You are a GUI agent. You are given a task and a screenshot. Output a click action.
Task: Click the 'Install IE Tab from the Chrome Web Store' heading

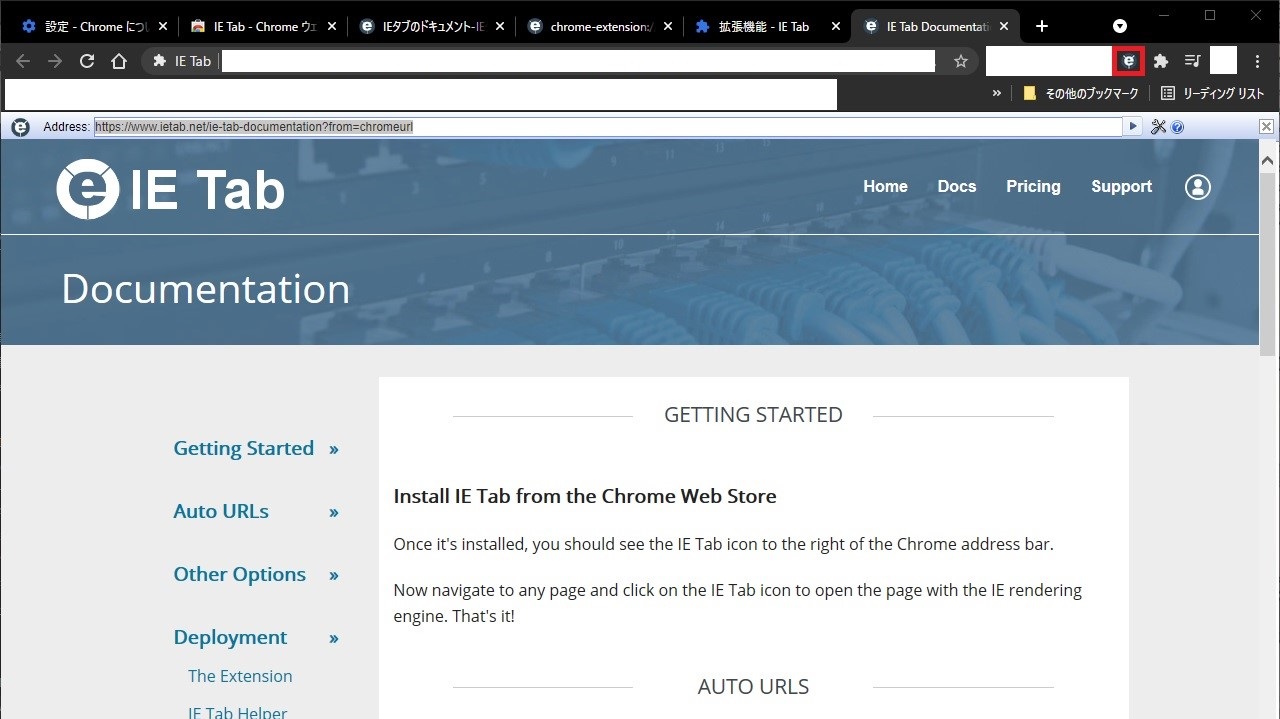click(x=585, y=497)
